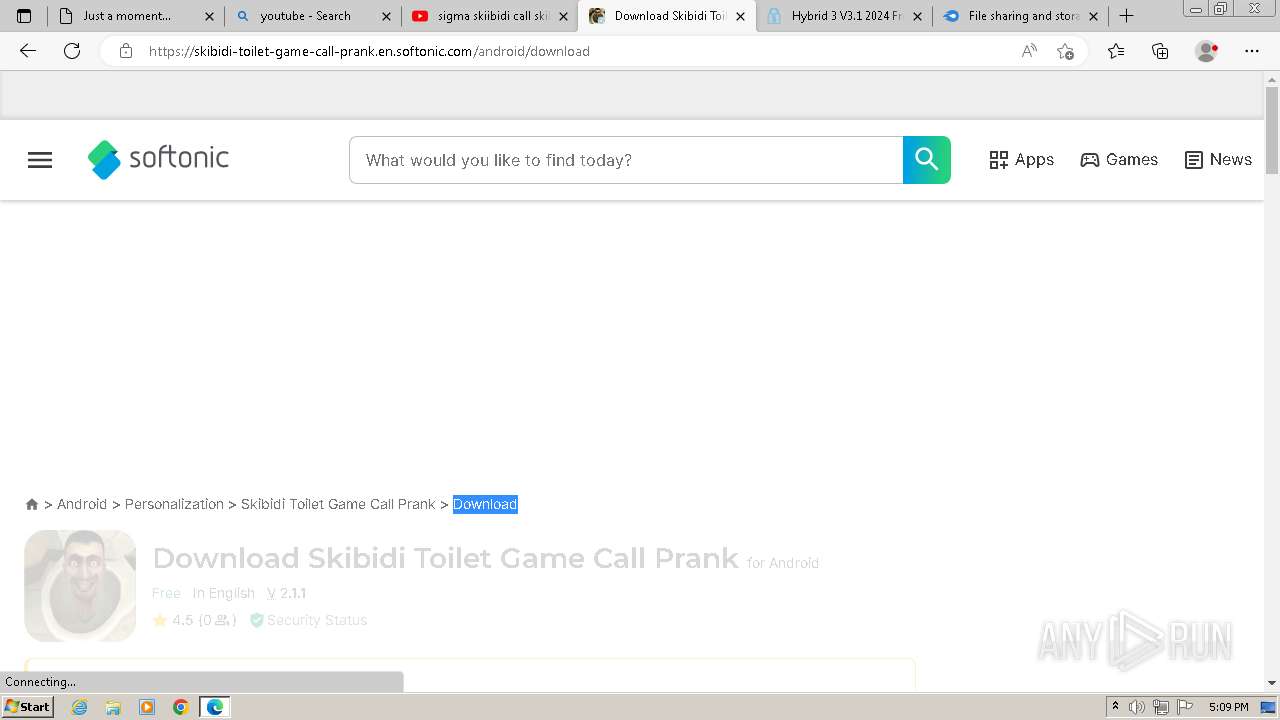Reload the current page

point(72,51)
